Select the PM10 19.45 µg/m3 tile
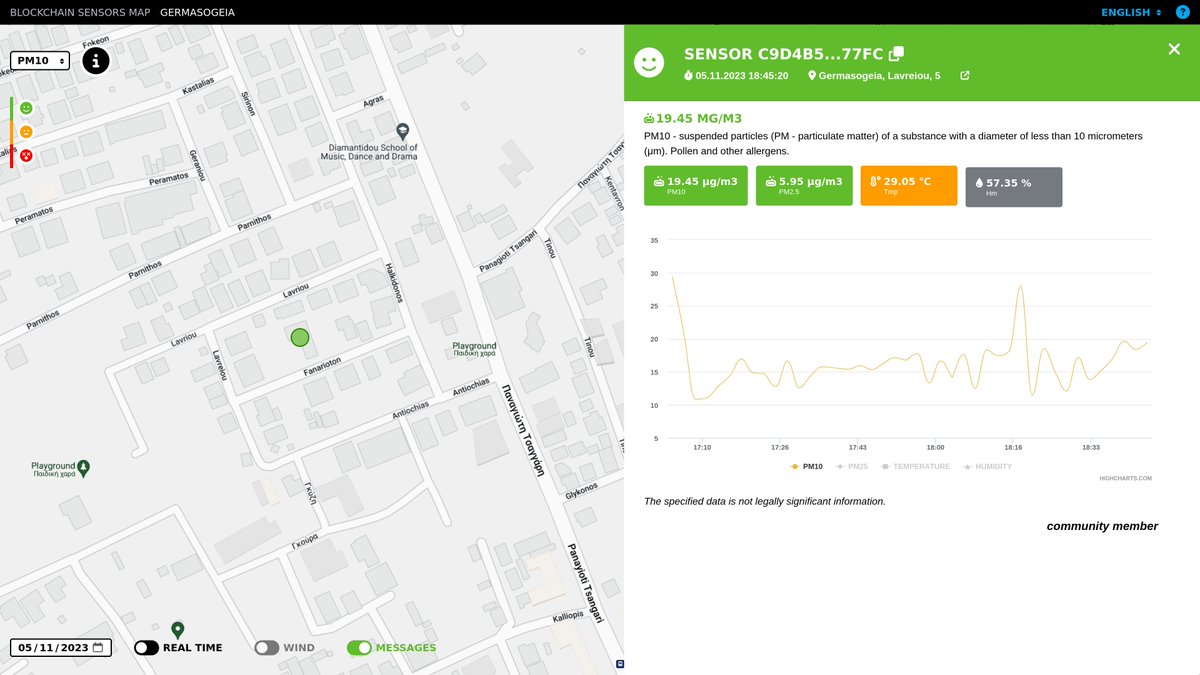The height and width of the screenshot is (675, 1200). pos(696,186)
